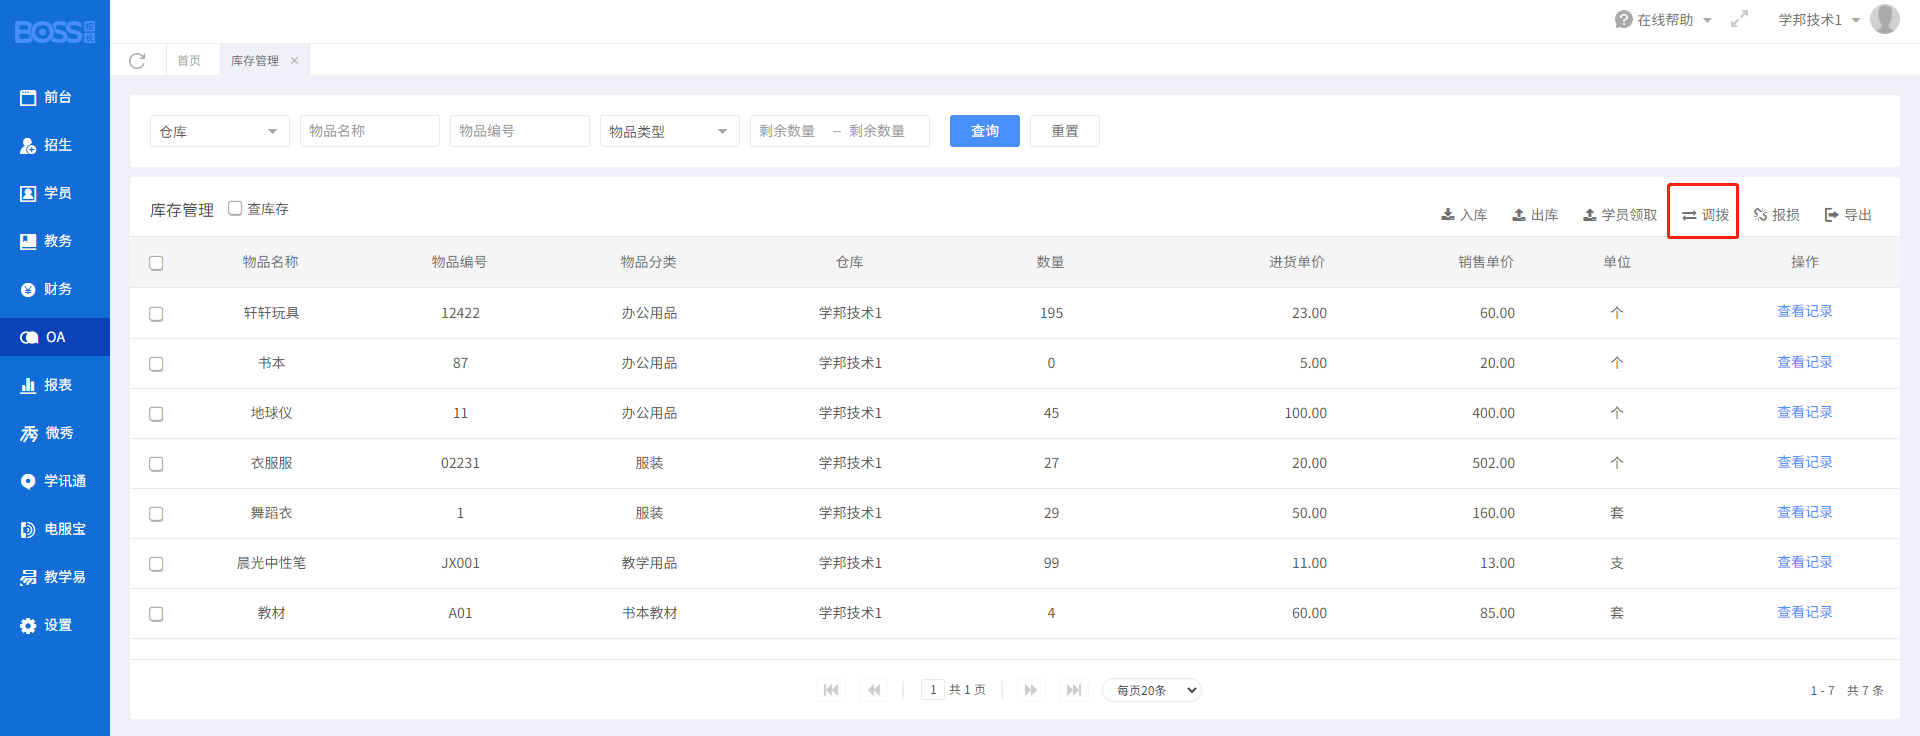Expand the 学邦技术1 user menu
The height and width of the screenshot is (736, 1920).
point(1819,19)
